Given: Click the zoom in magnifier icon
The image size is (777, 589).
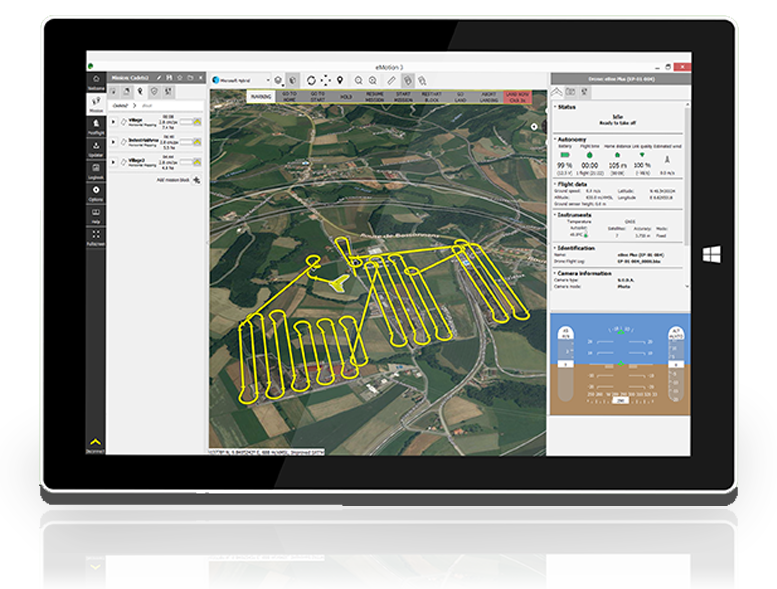Looking at the screenshot, I should coord(373,80).
